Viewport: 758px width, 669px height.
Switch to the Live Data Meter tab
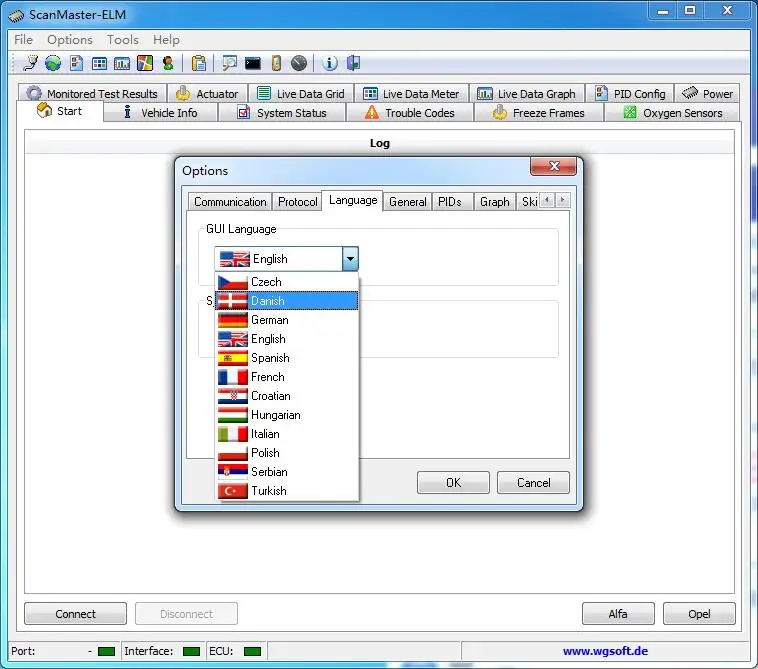(411, 93)
